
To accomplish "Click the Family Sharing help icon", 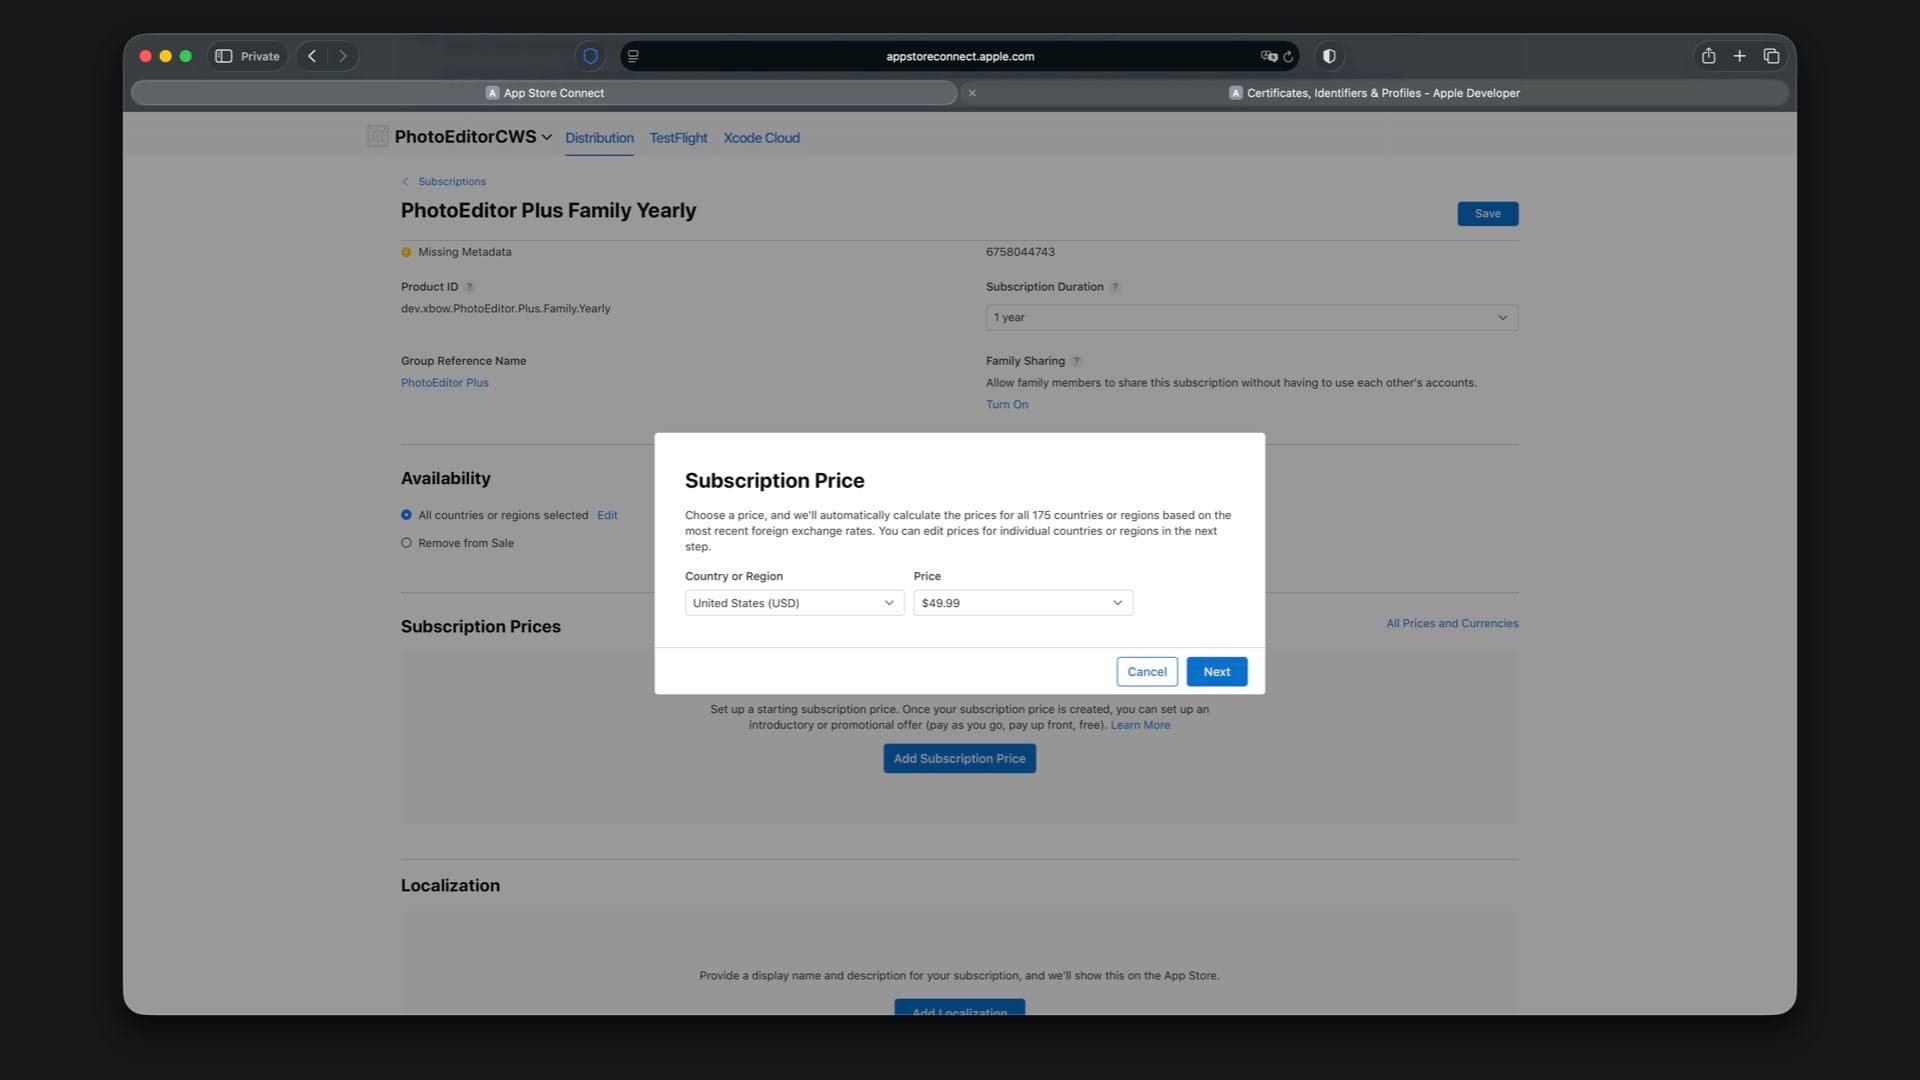I will pyautogui.click(x=1077, y=361).
